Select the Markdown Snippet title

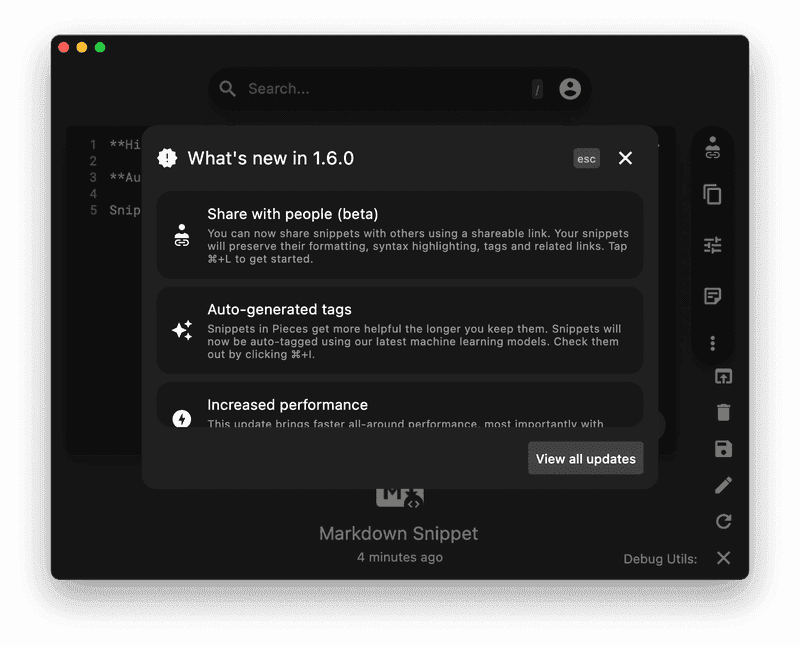pyautogui.click(x=398, y=534)
